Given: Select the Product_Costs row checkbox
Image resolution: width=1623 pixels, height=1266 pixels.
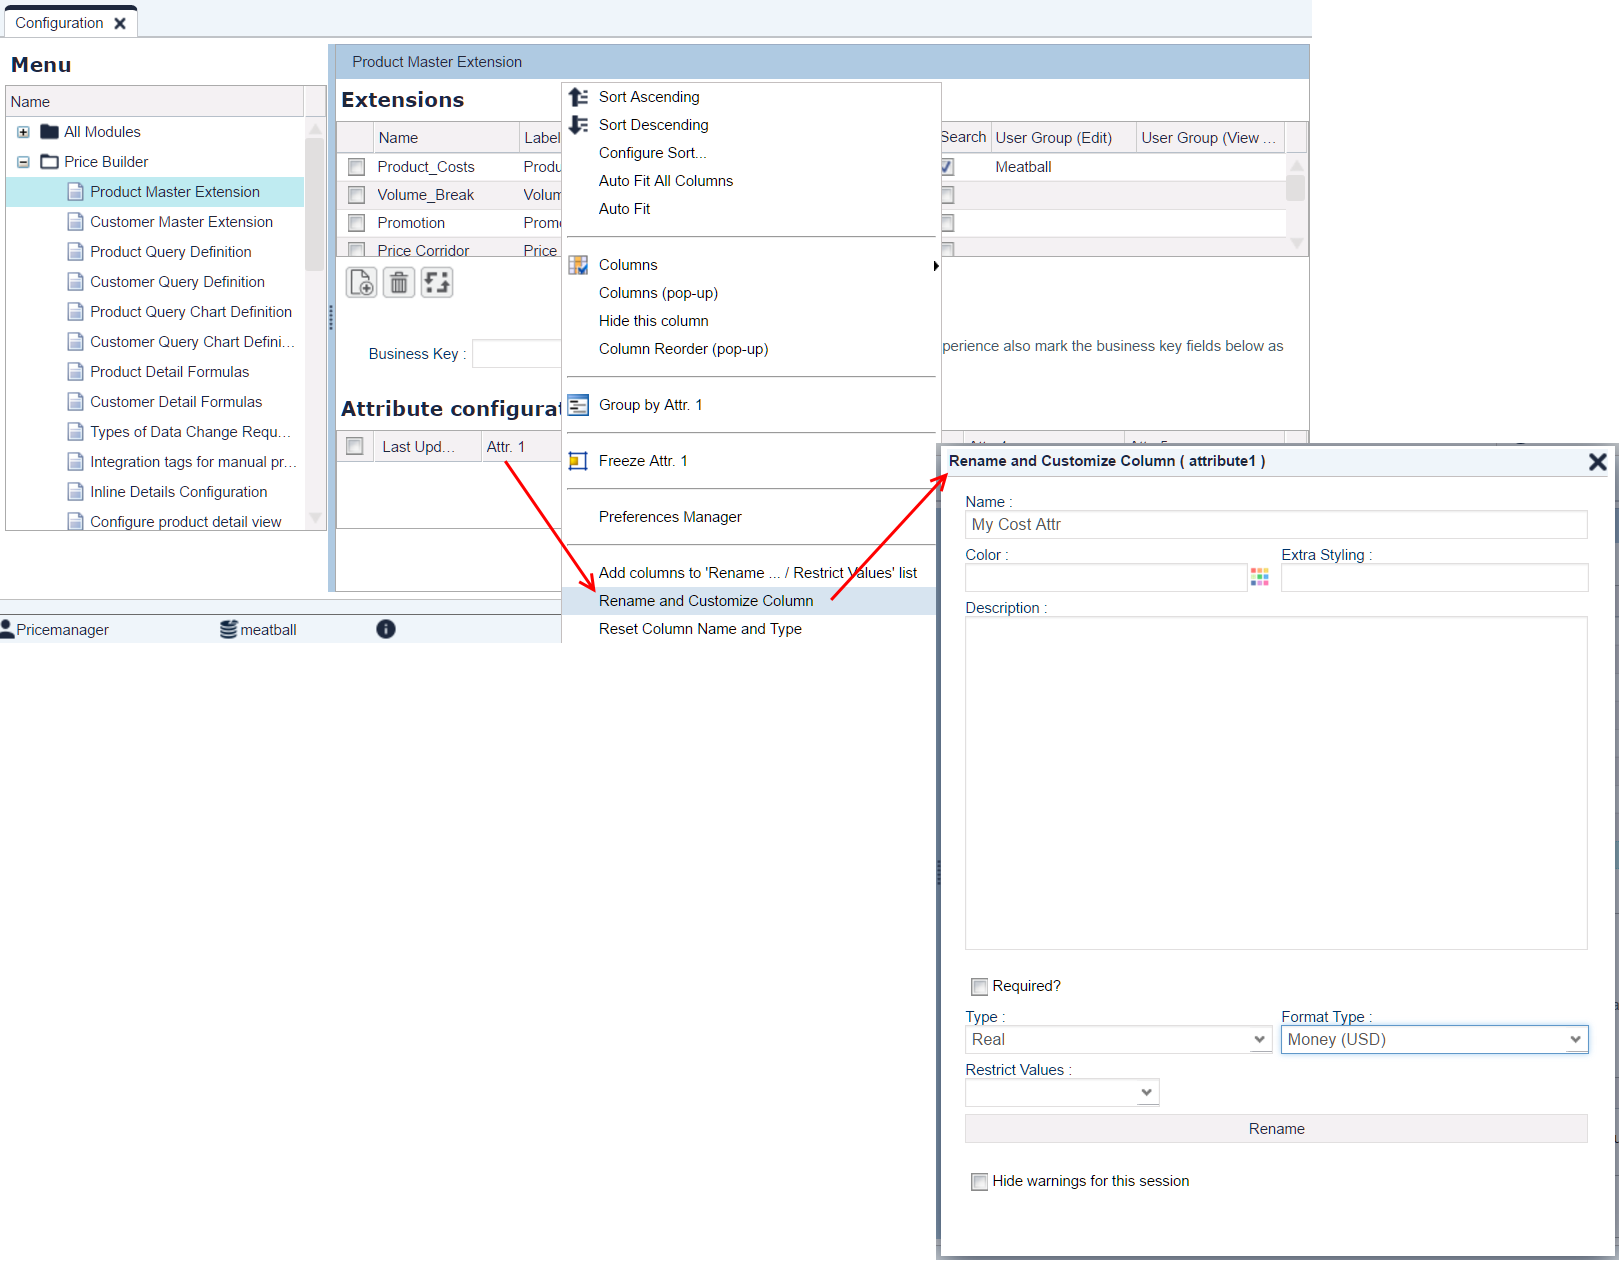Looking at the screenshot, I should click(x=356, y=167).
